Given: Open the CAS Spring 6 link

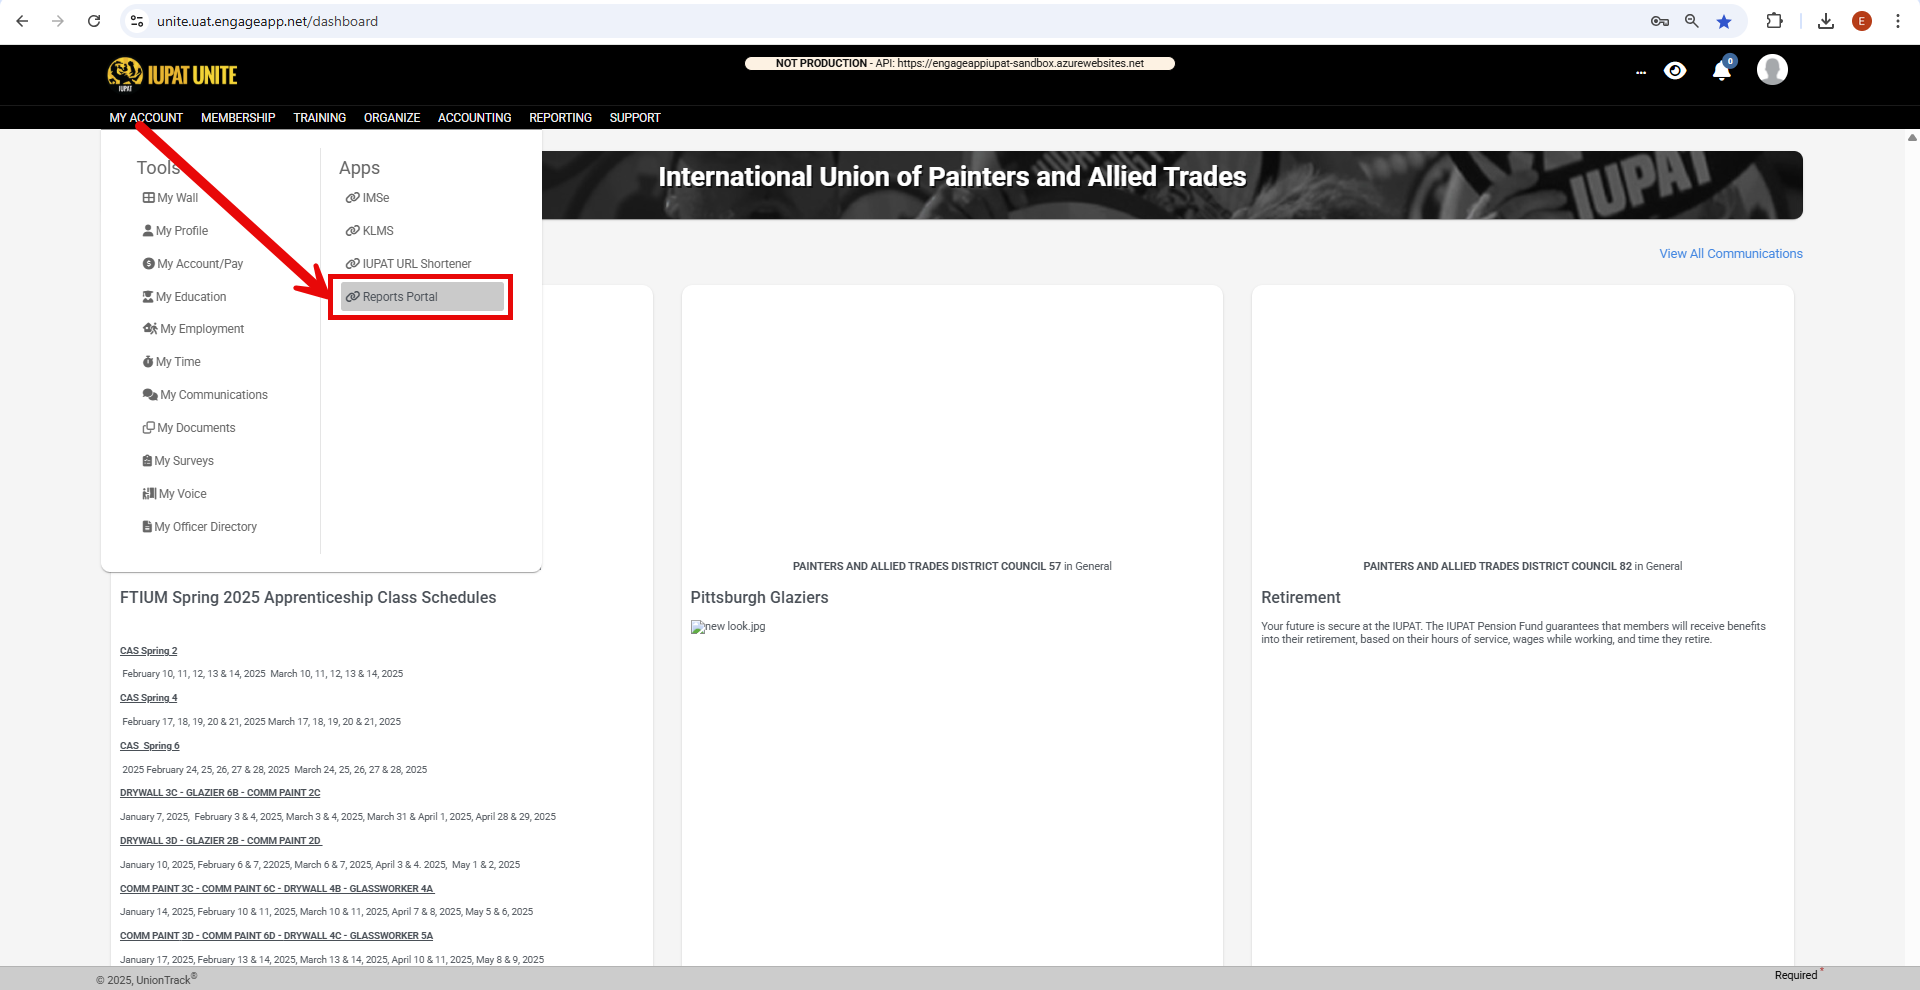Looking at the screenshot, I should point(150,746).
